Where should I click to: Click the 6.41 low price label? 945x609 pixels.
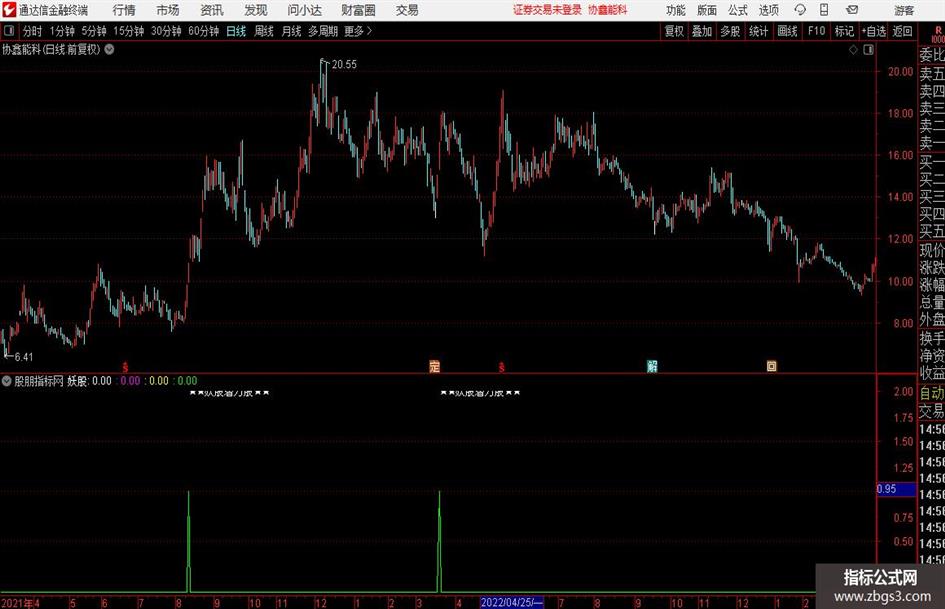coord(24,357)
